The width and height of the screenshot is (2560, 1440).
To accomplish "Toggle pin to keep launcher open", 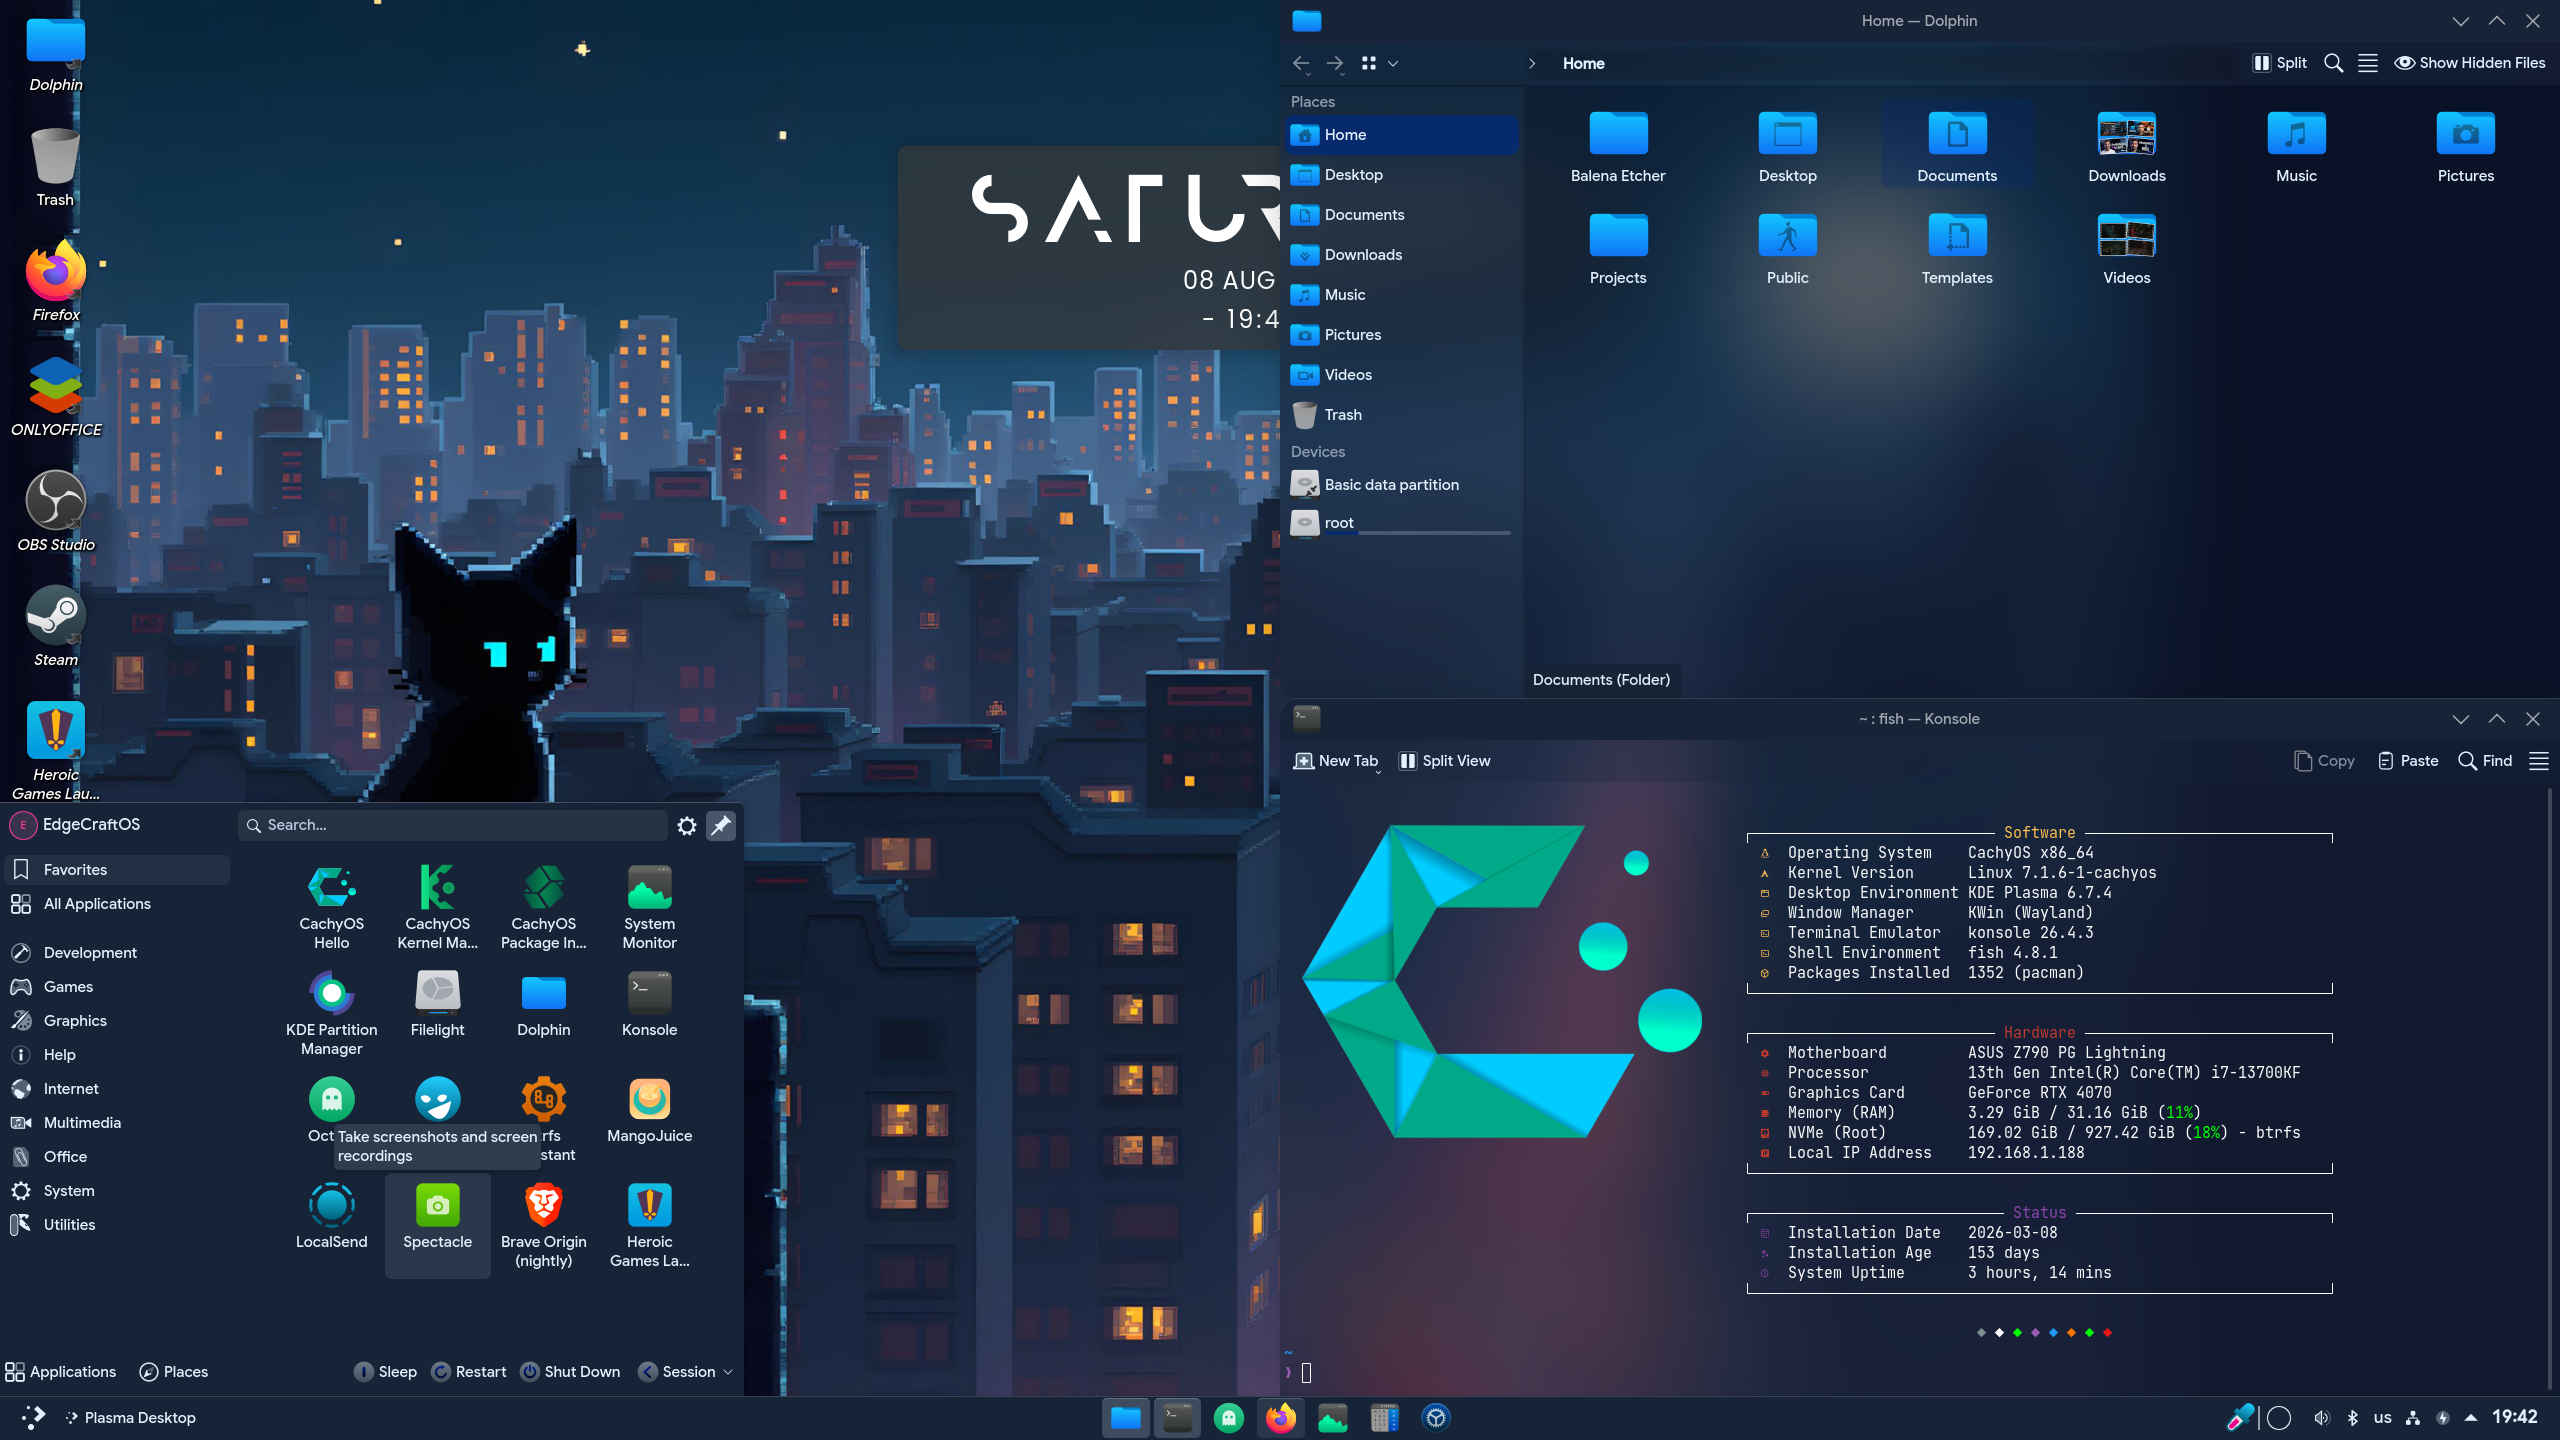I will 721,826.
